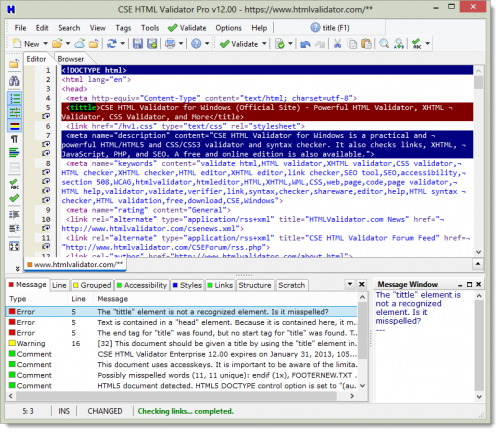Select the Warning row on line 16

182,343
